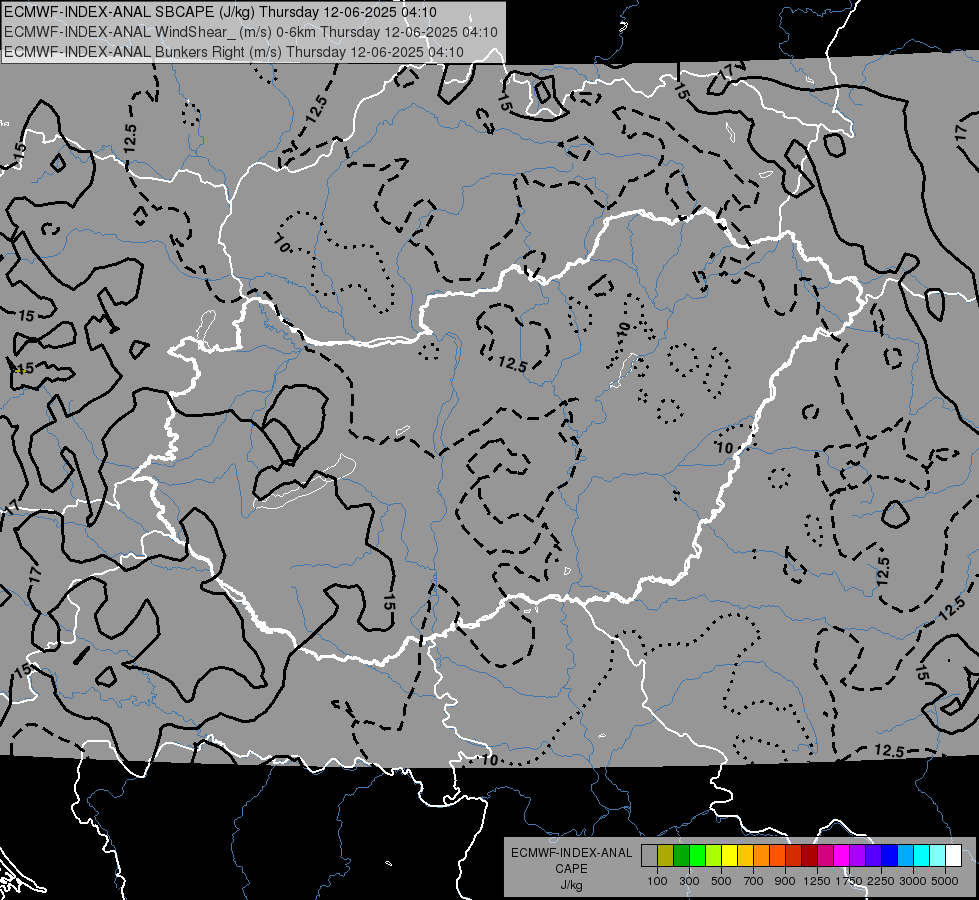The width and height of the screenshot is (979, 900).
Task: Click the gray swatch in CAPE legend
Action: coord(649,856)
